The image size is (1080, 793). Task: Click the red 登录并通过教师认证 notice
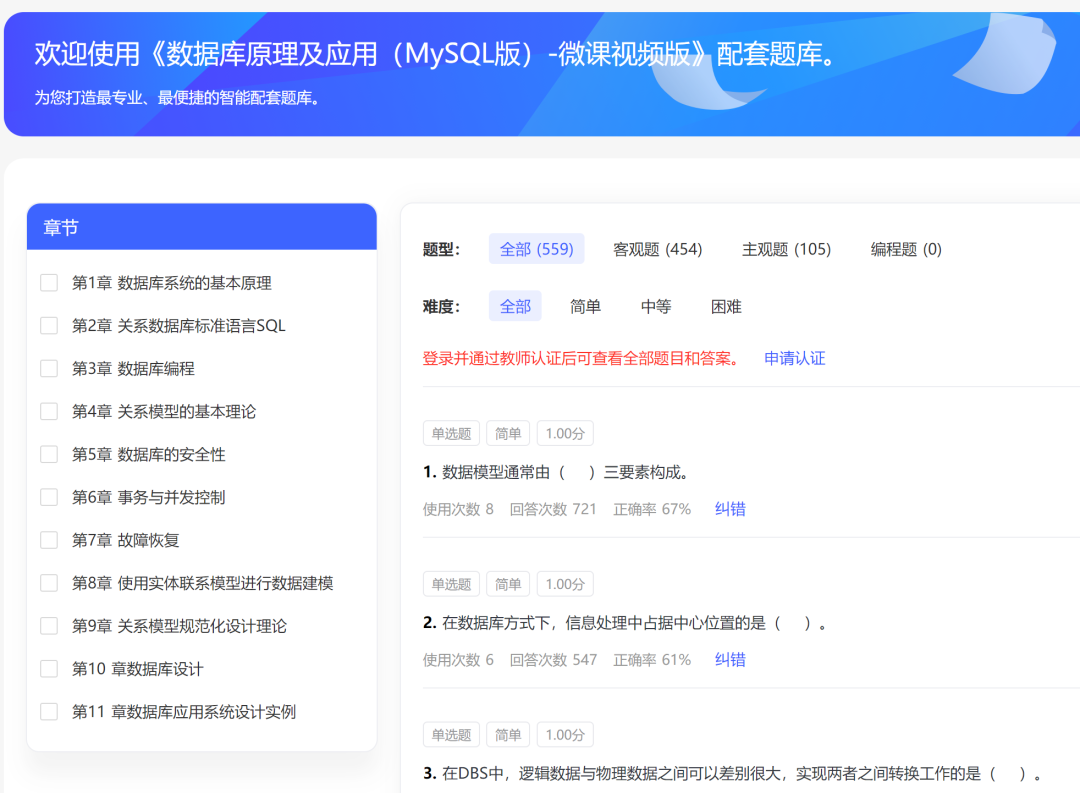click(x=583, y=358)
